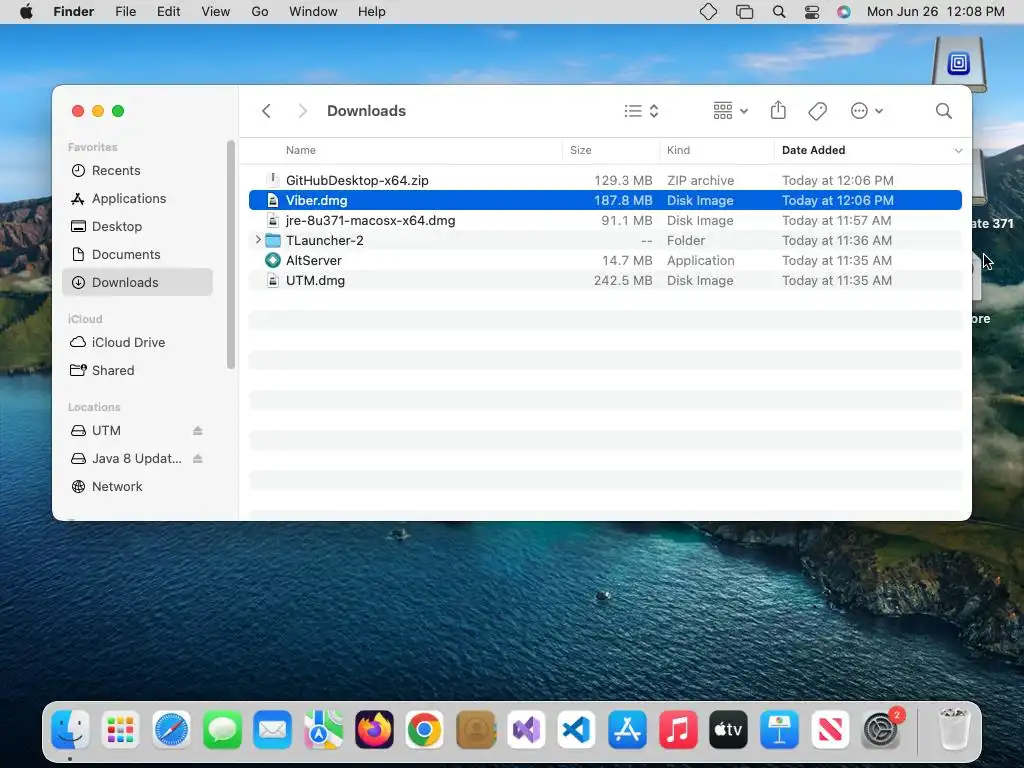Click the AltServer app icon in list
The image size is (1024, 768).
pos(273,261)
